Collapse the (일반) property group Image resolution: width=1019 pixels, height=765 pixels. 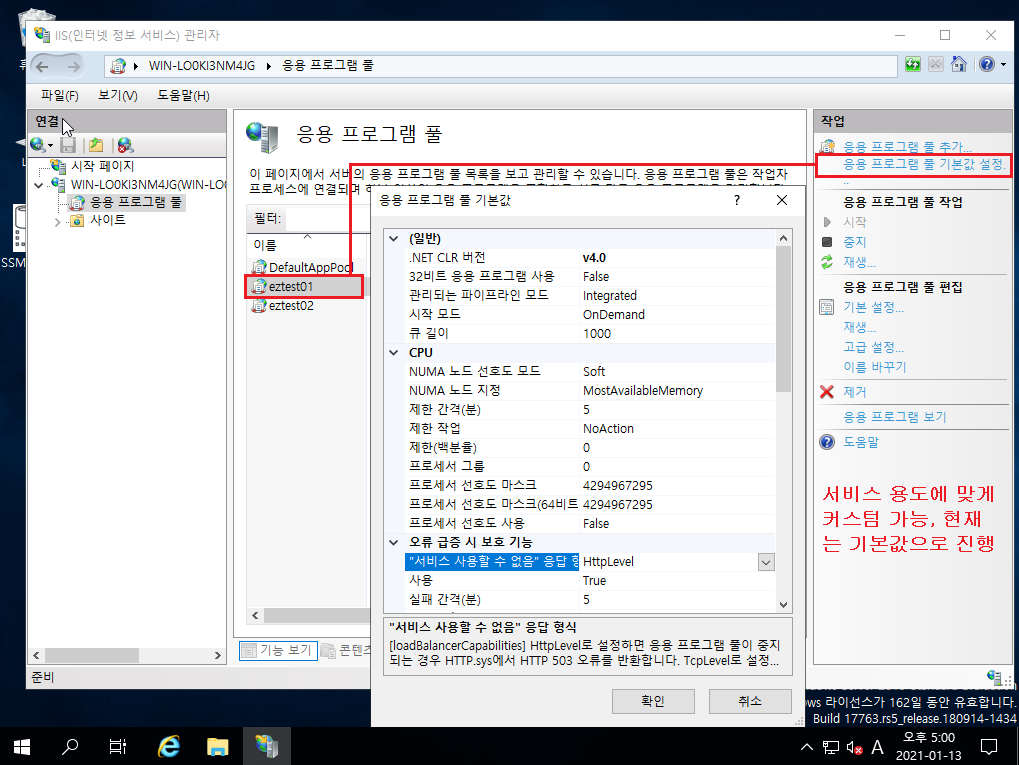(x=394, y=239)
